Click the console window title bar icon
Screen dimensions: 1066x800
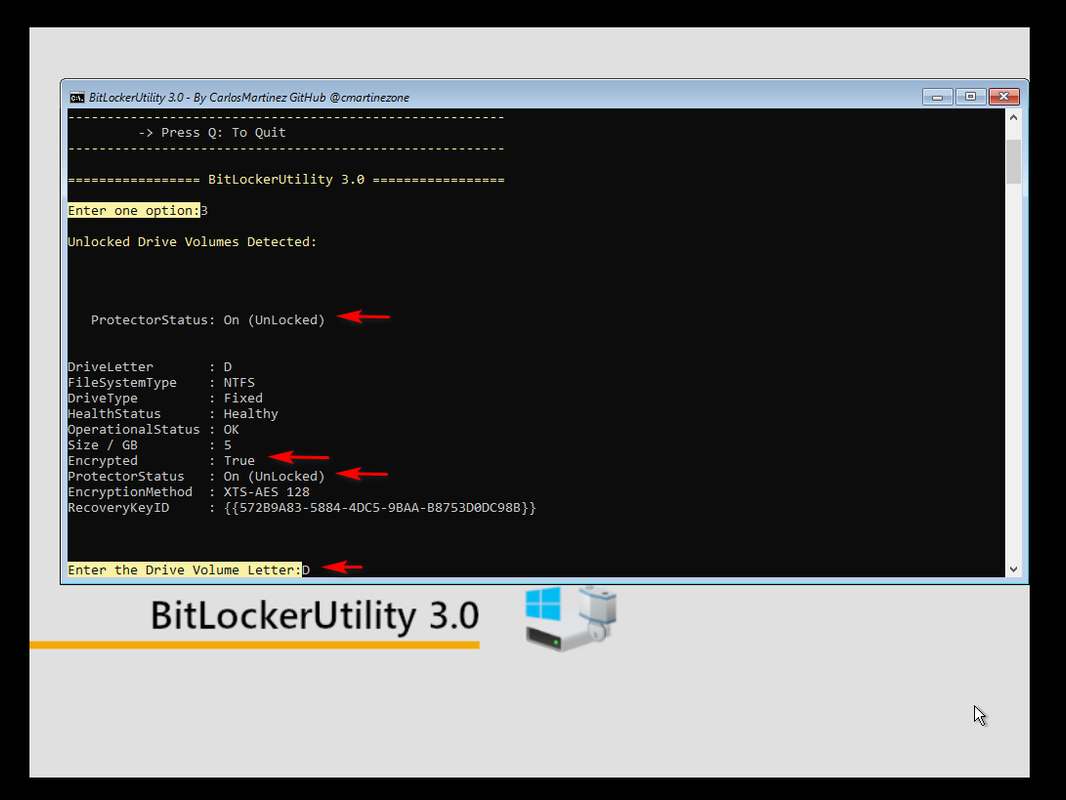coord(77,97)
